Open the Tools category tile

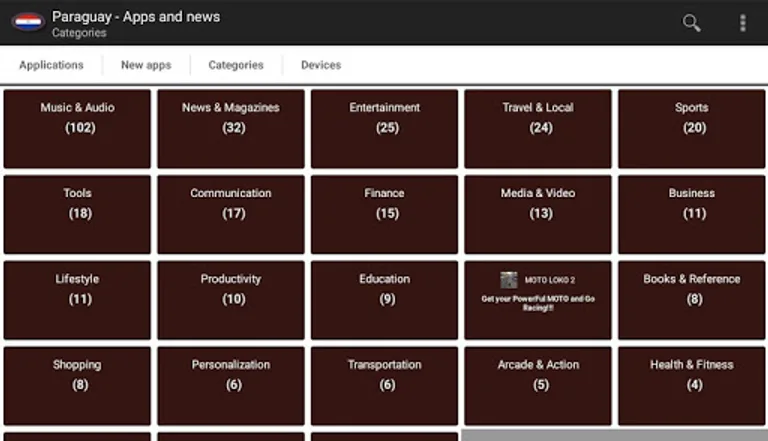point(77,215)
